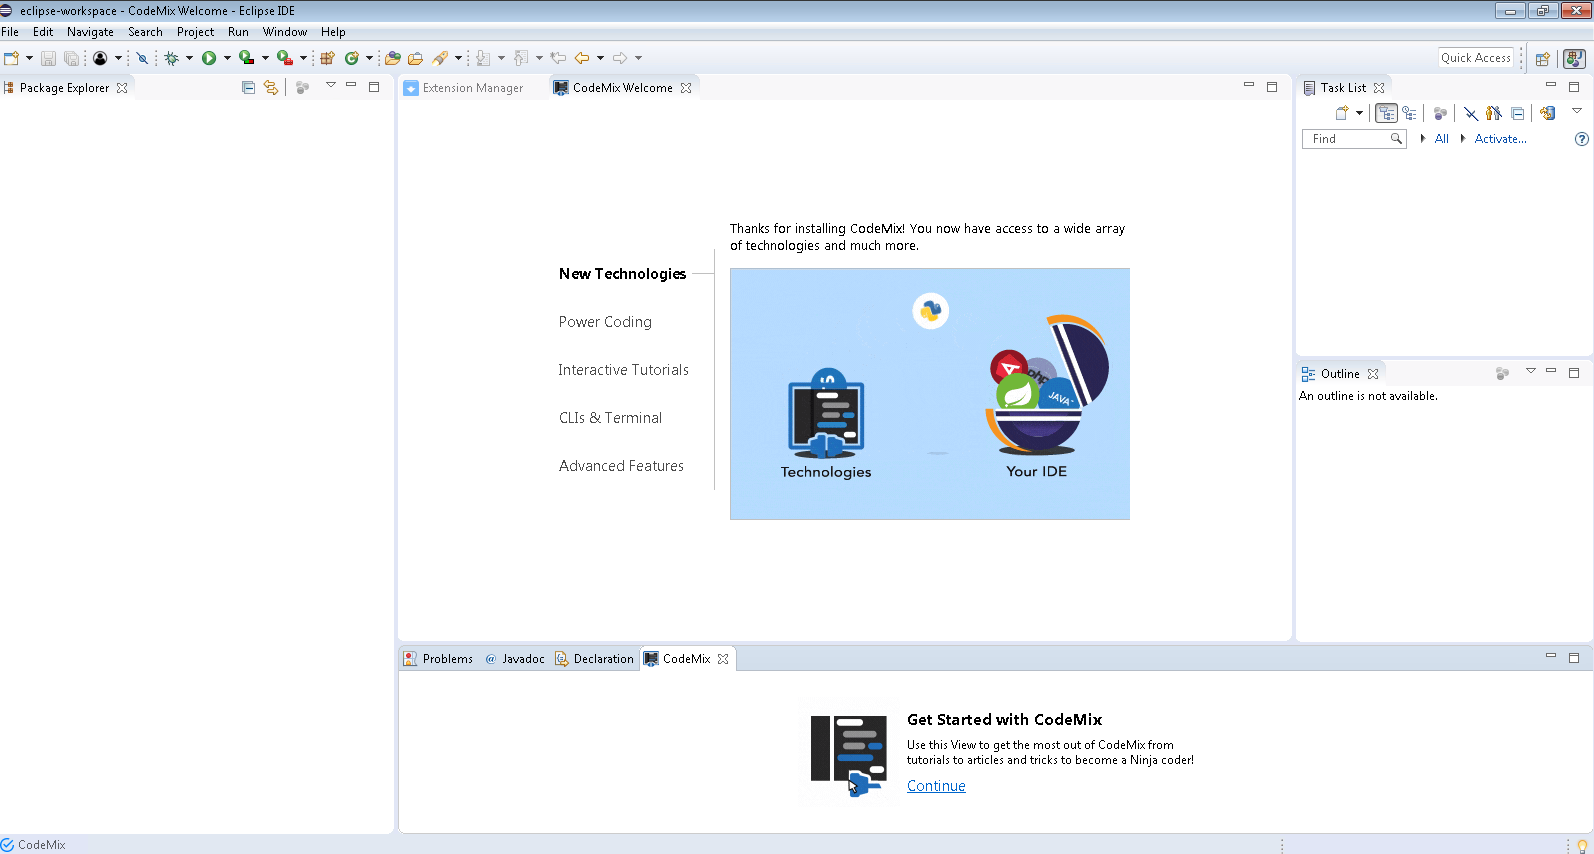The height and width of the screenshot is (854, 1594).
Task: Click the Debug bug icon in toolbar
Action: (x=172, y=58)
